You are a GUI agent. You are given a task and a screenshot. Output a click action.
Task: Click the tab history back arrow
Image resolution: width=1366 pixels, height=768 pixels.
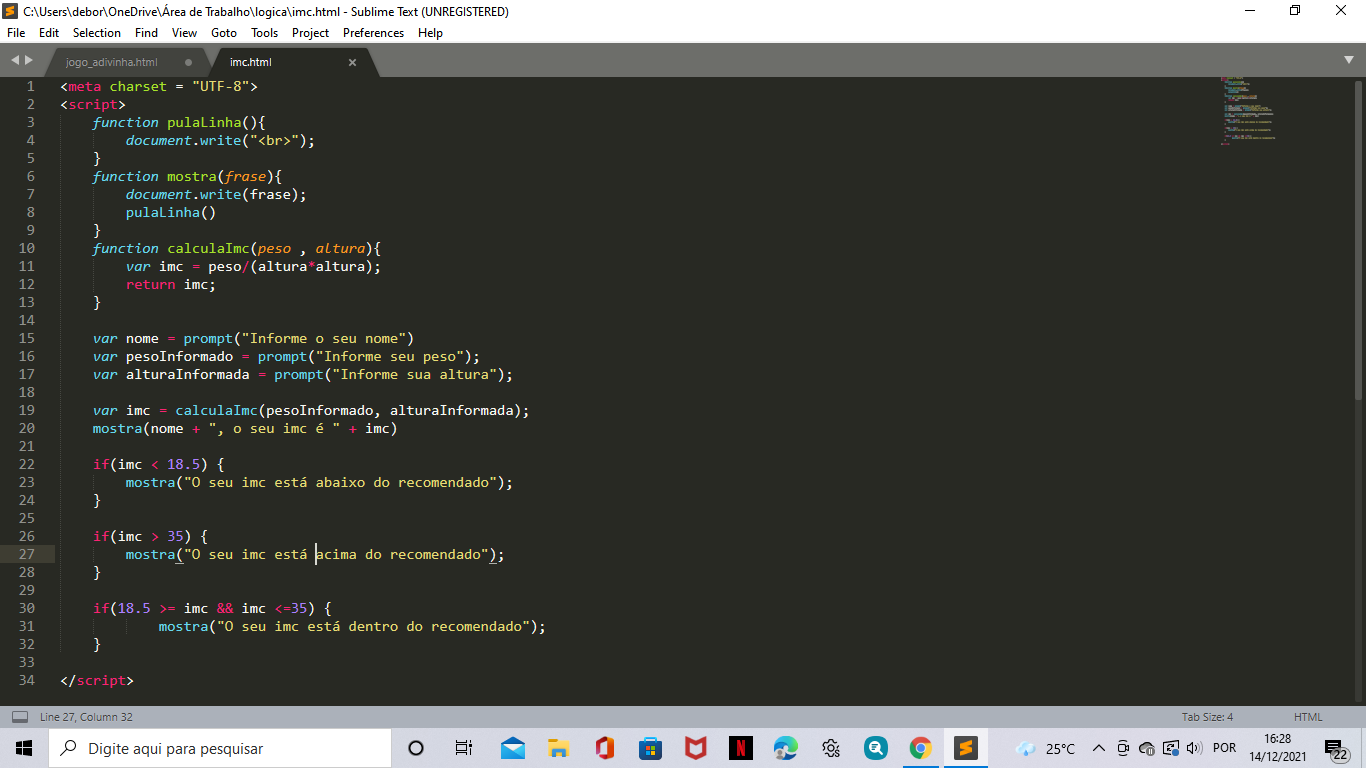(x=14, y=61)
